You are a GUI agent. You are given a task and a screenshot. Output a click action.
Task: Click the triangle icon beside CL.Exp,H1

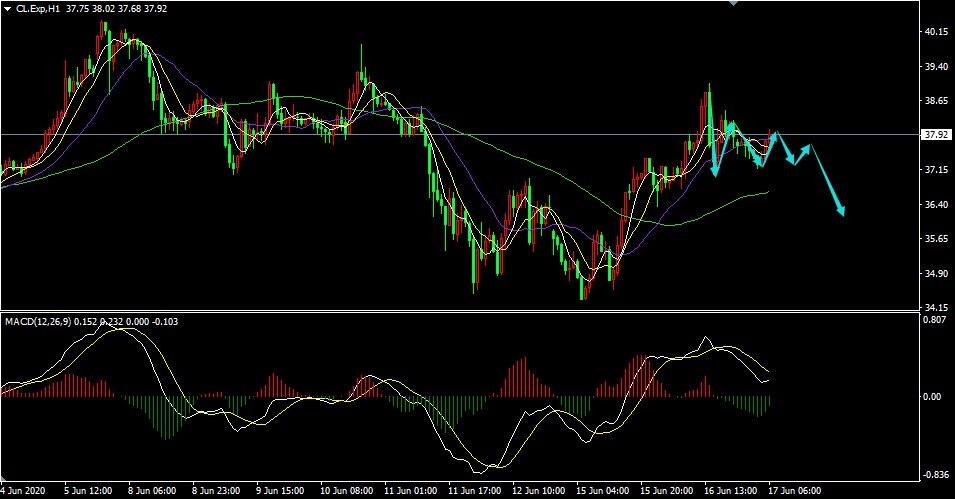pos(7,10)
